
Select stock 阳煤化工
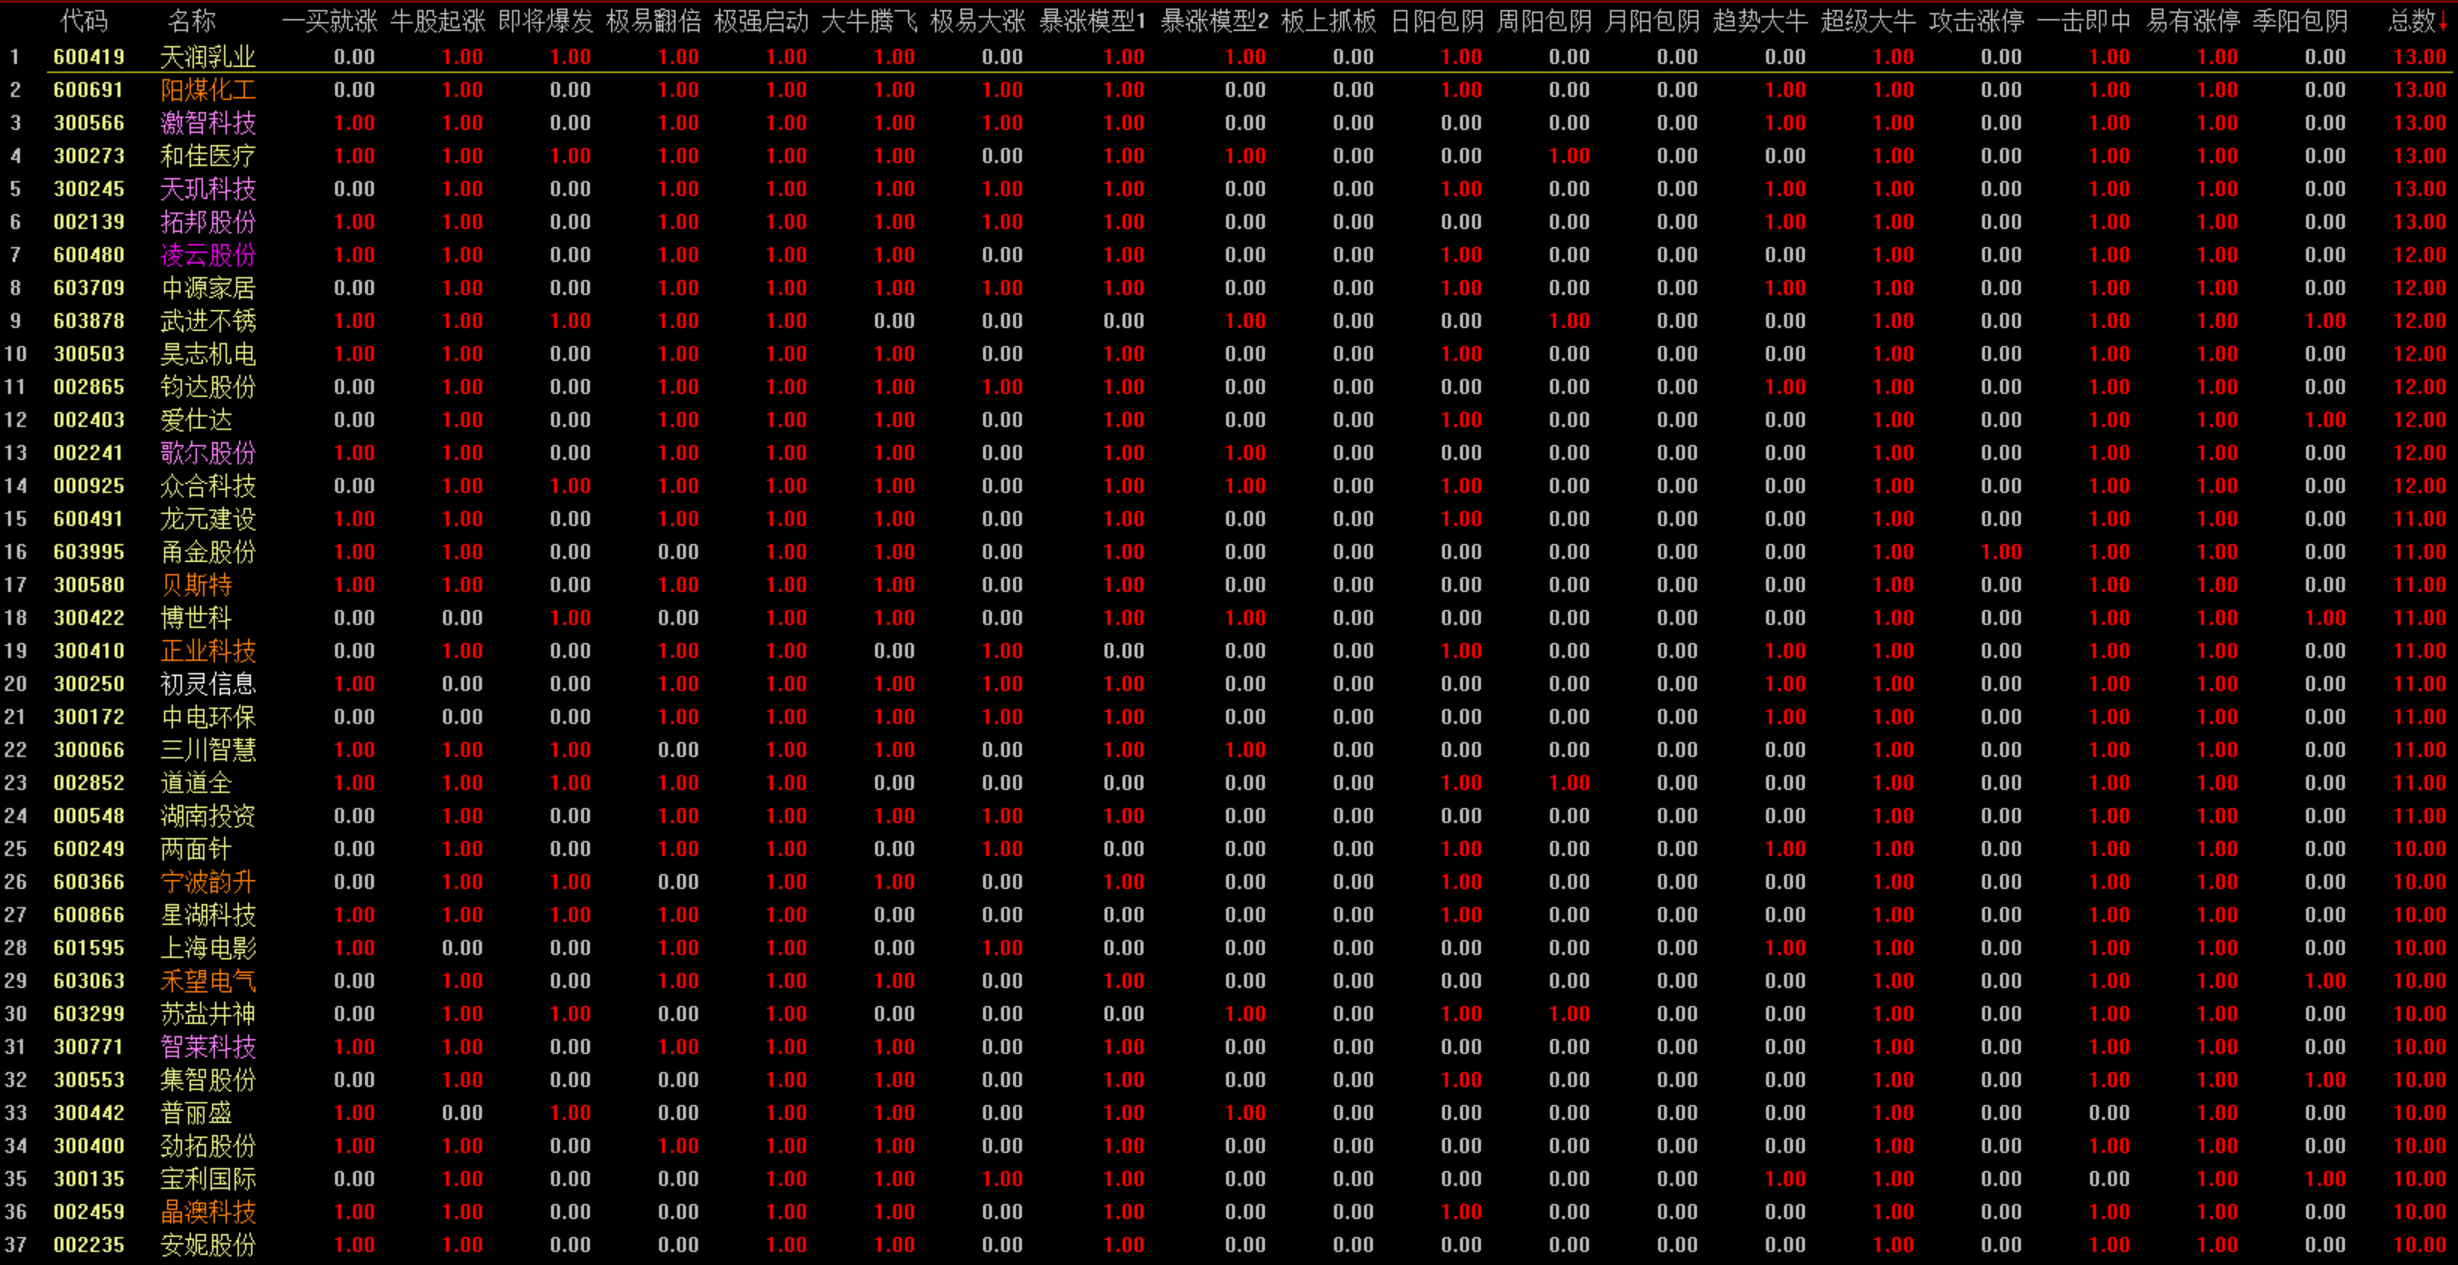(x=208, y=90)
